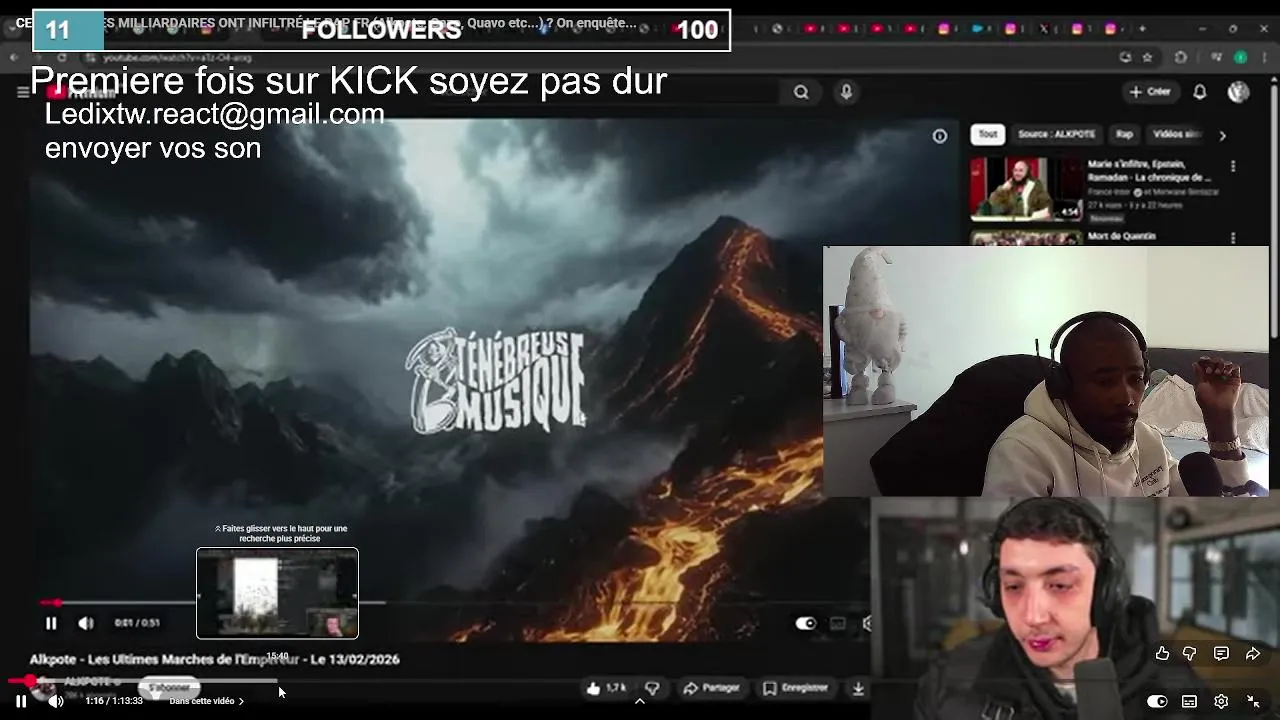1280x720 pixels.
Task: Click the ALKPOTE channel avatar
Action: pyautogui.click(x=44, y=688)
